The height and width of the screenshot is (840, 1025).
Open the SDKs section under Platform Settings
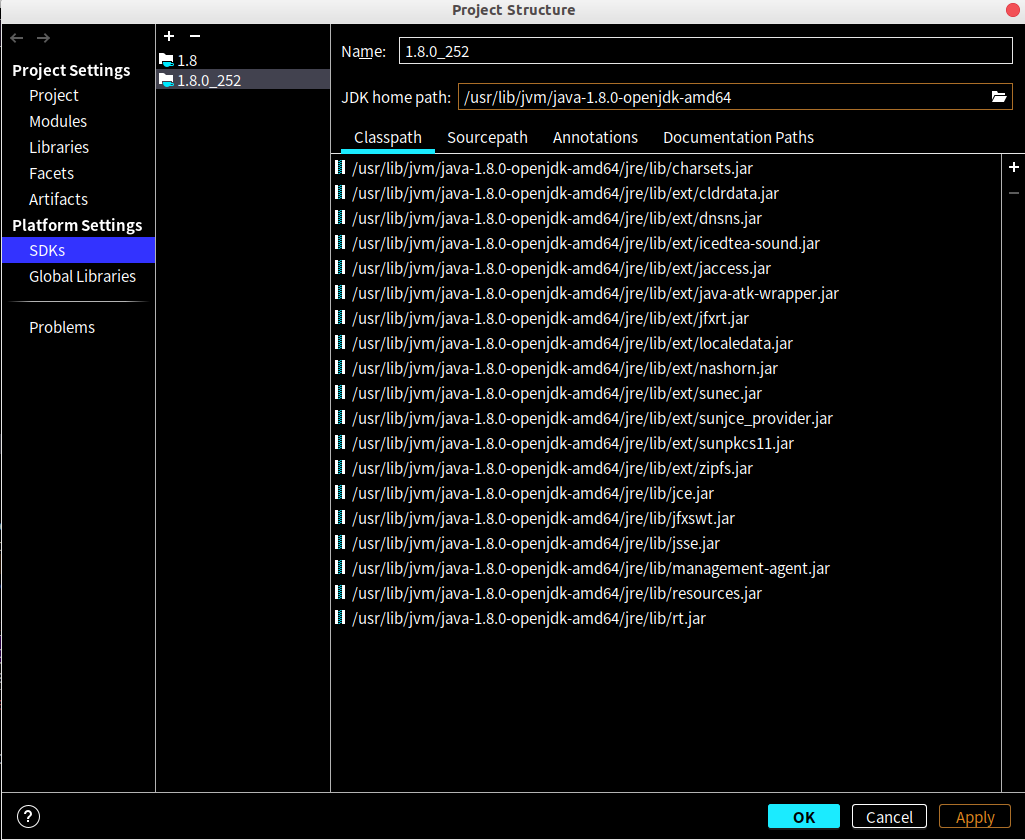[x=47, y=250]
